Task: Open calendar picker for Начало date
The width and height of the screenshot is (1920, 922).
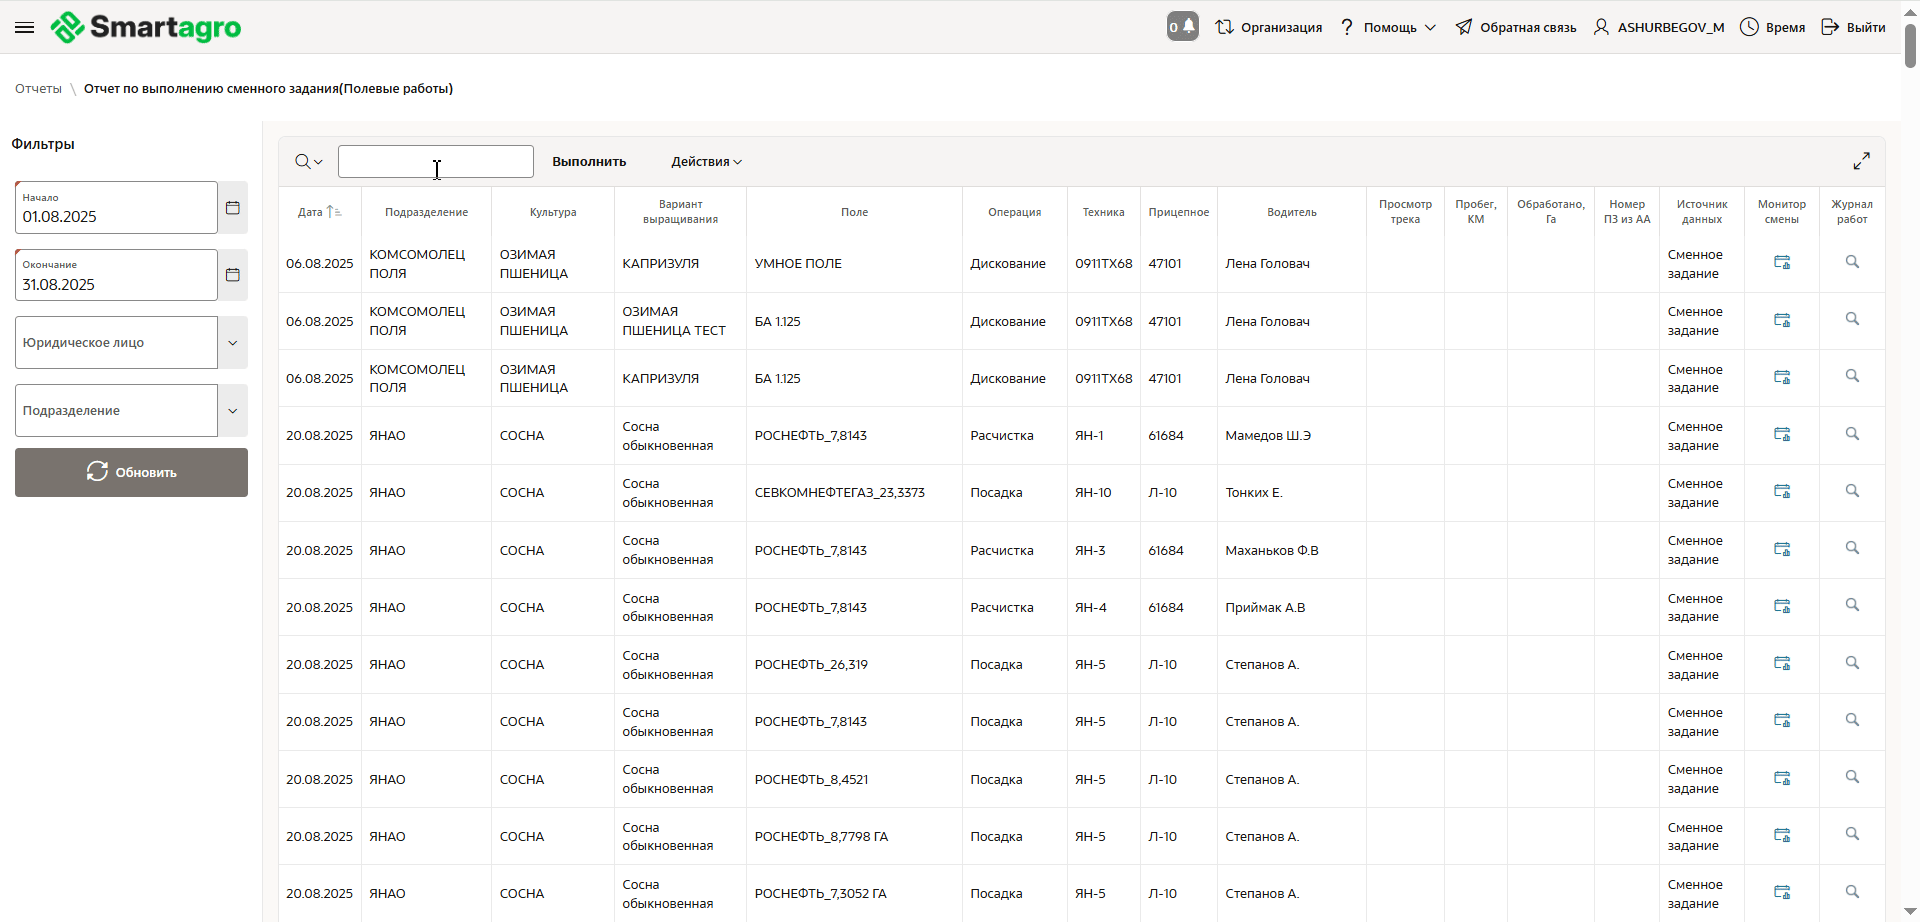Action: (x=233, y=208)
